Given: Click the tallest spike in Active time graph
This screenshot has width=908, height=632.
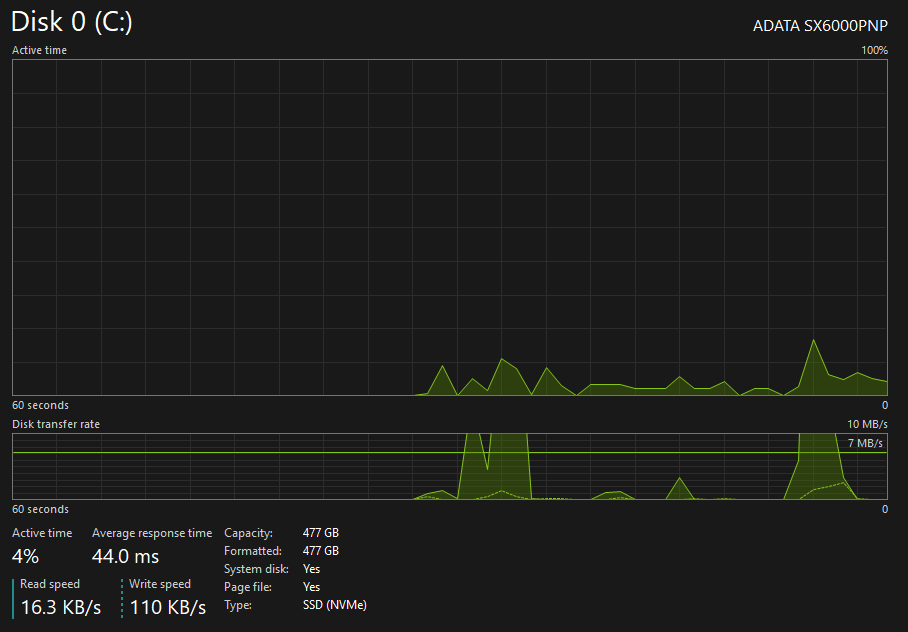Looking at the screenshot, I should coord(814,341).
